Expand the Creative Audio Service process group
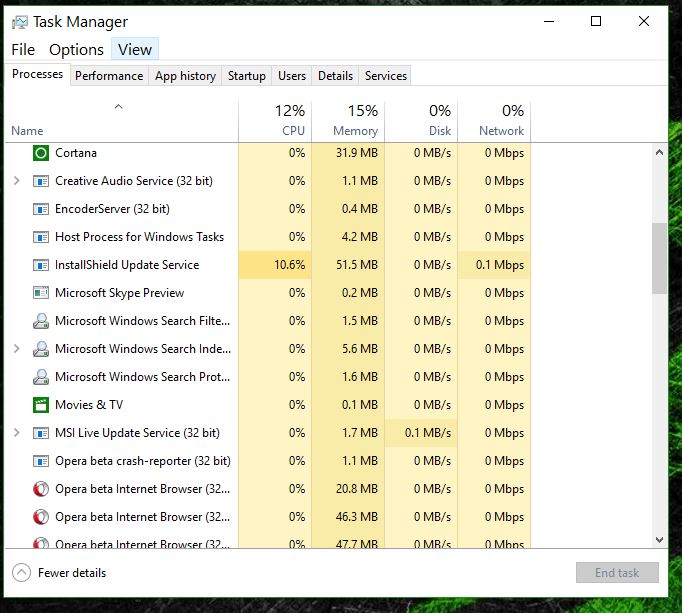The width and height of the screenshot is (682, 613). click(16, 181)
